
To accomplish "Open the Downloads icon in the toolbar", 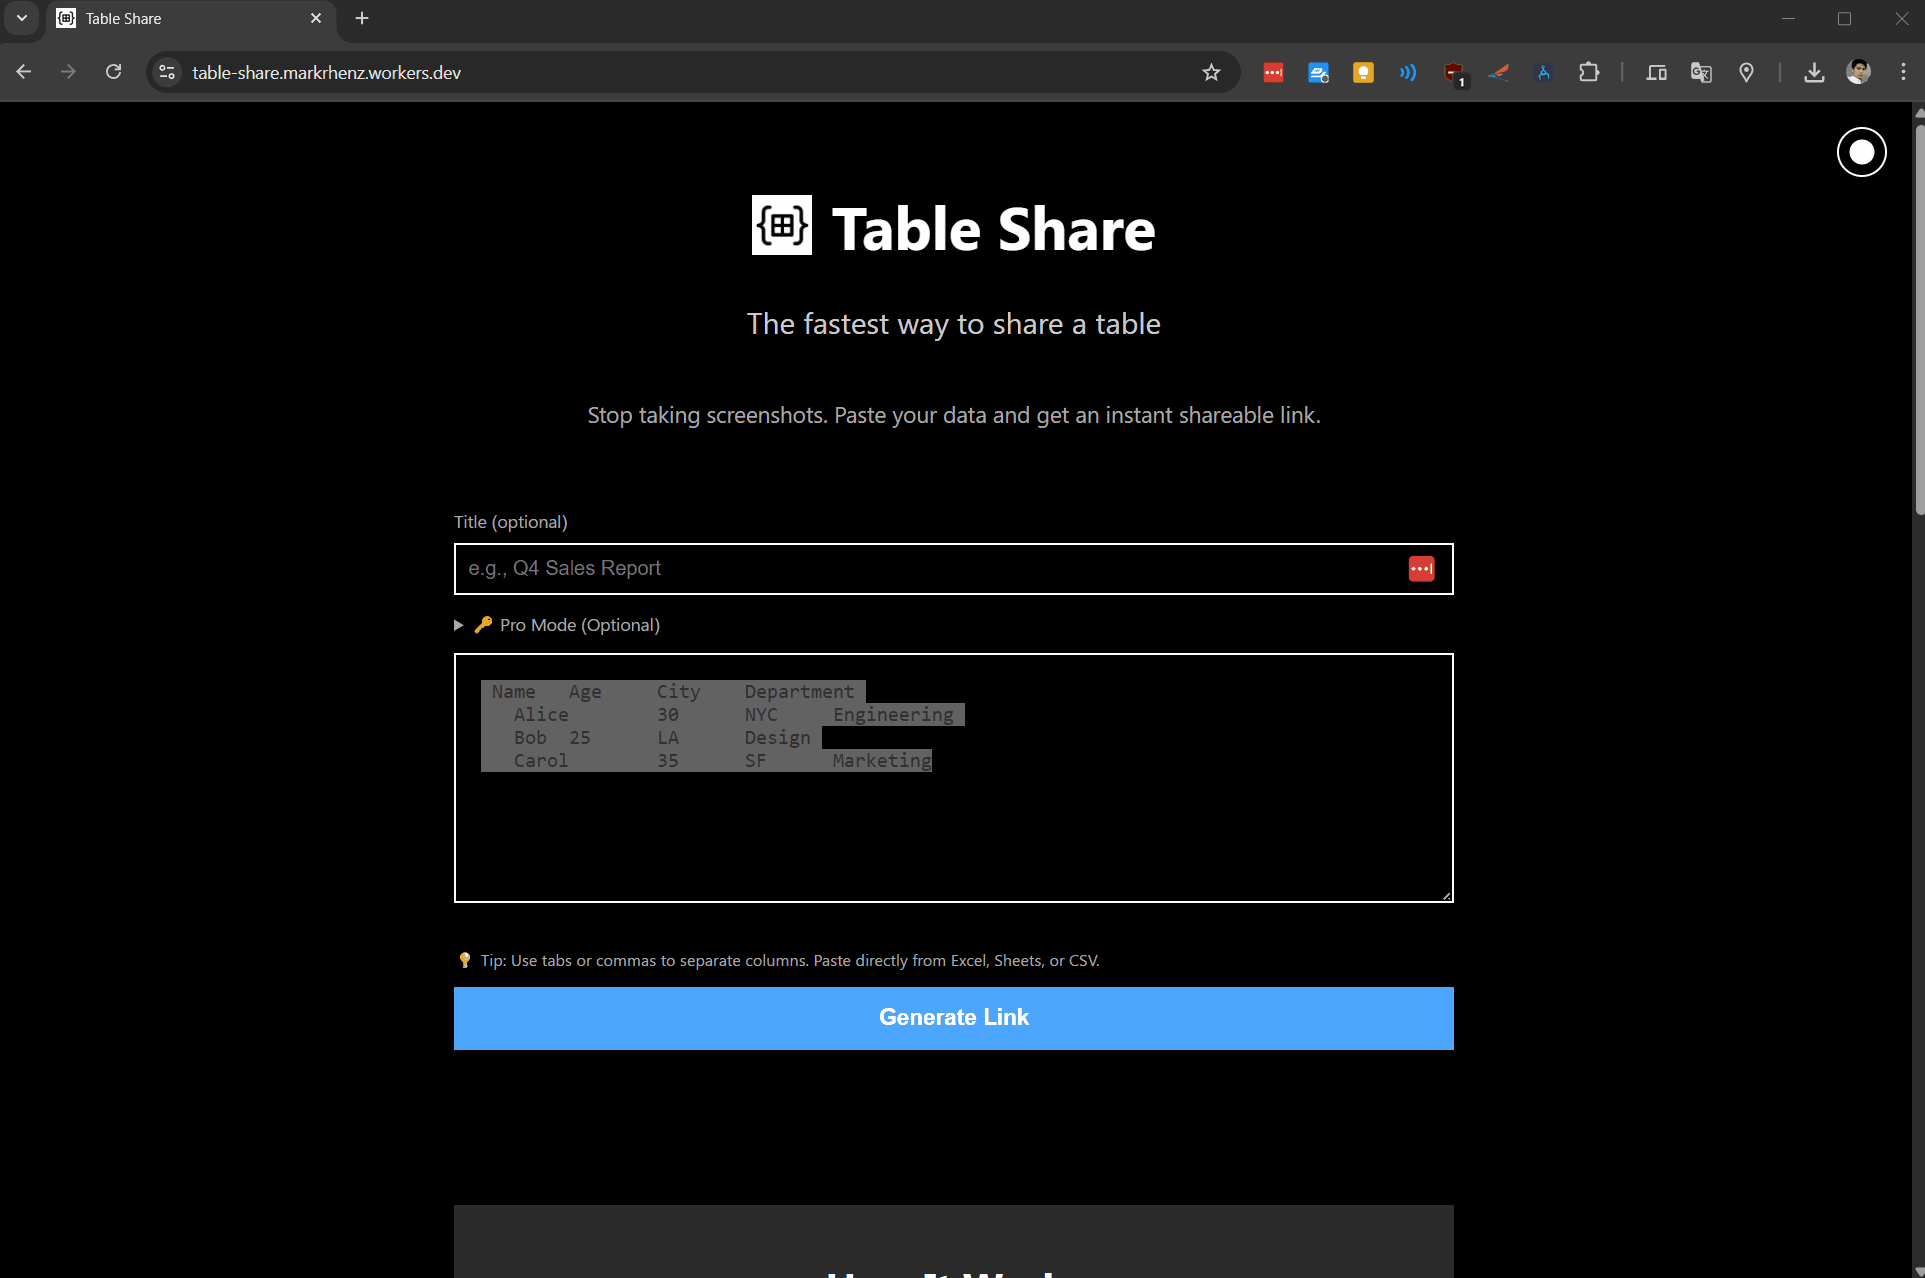I will coord(1813,72).
